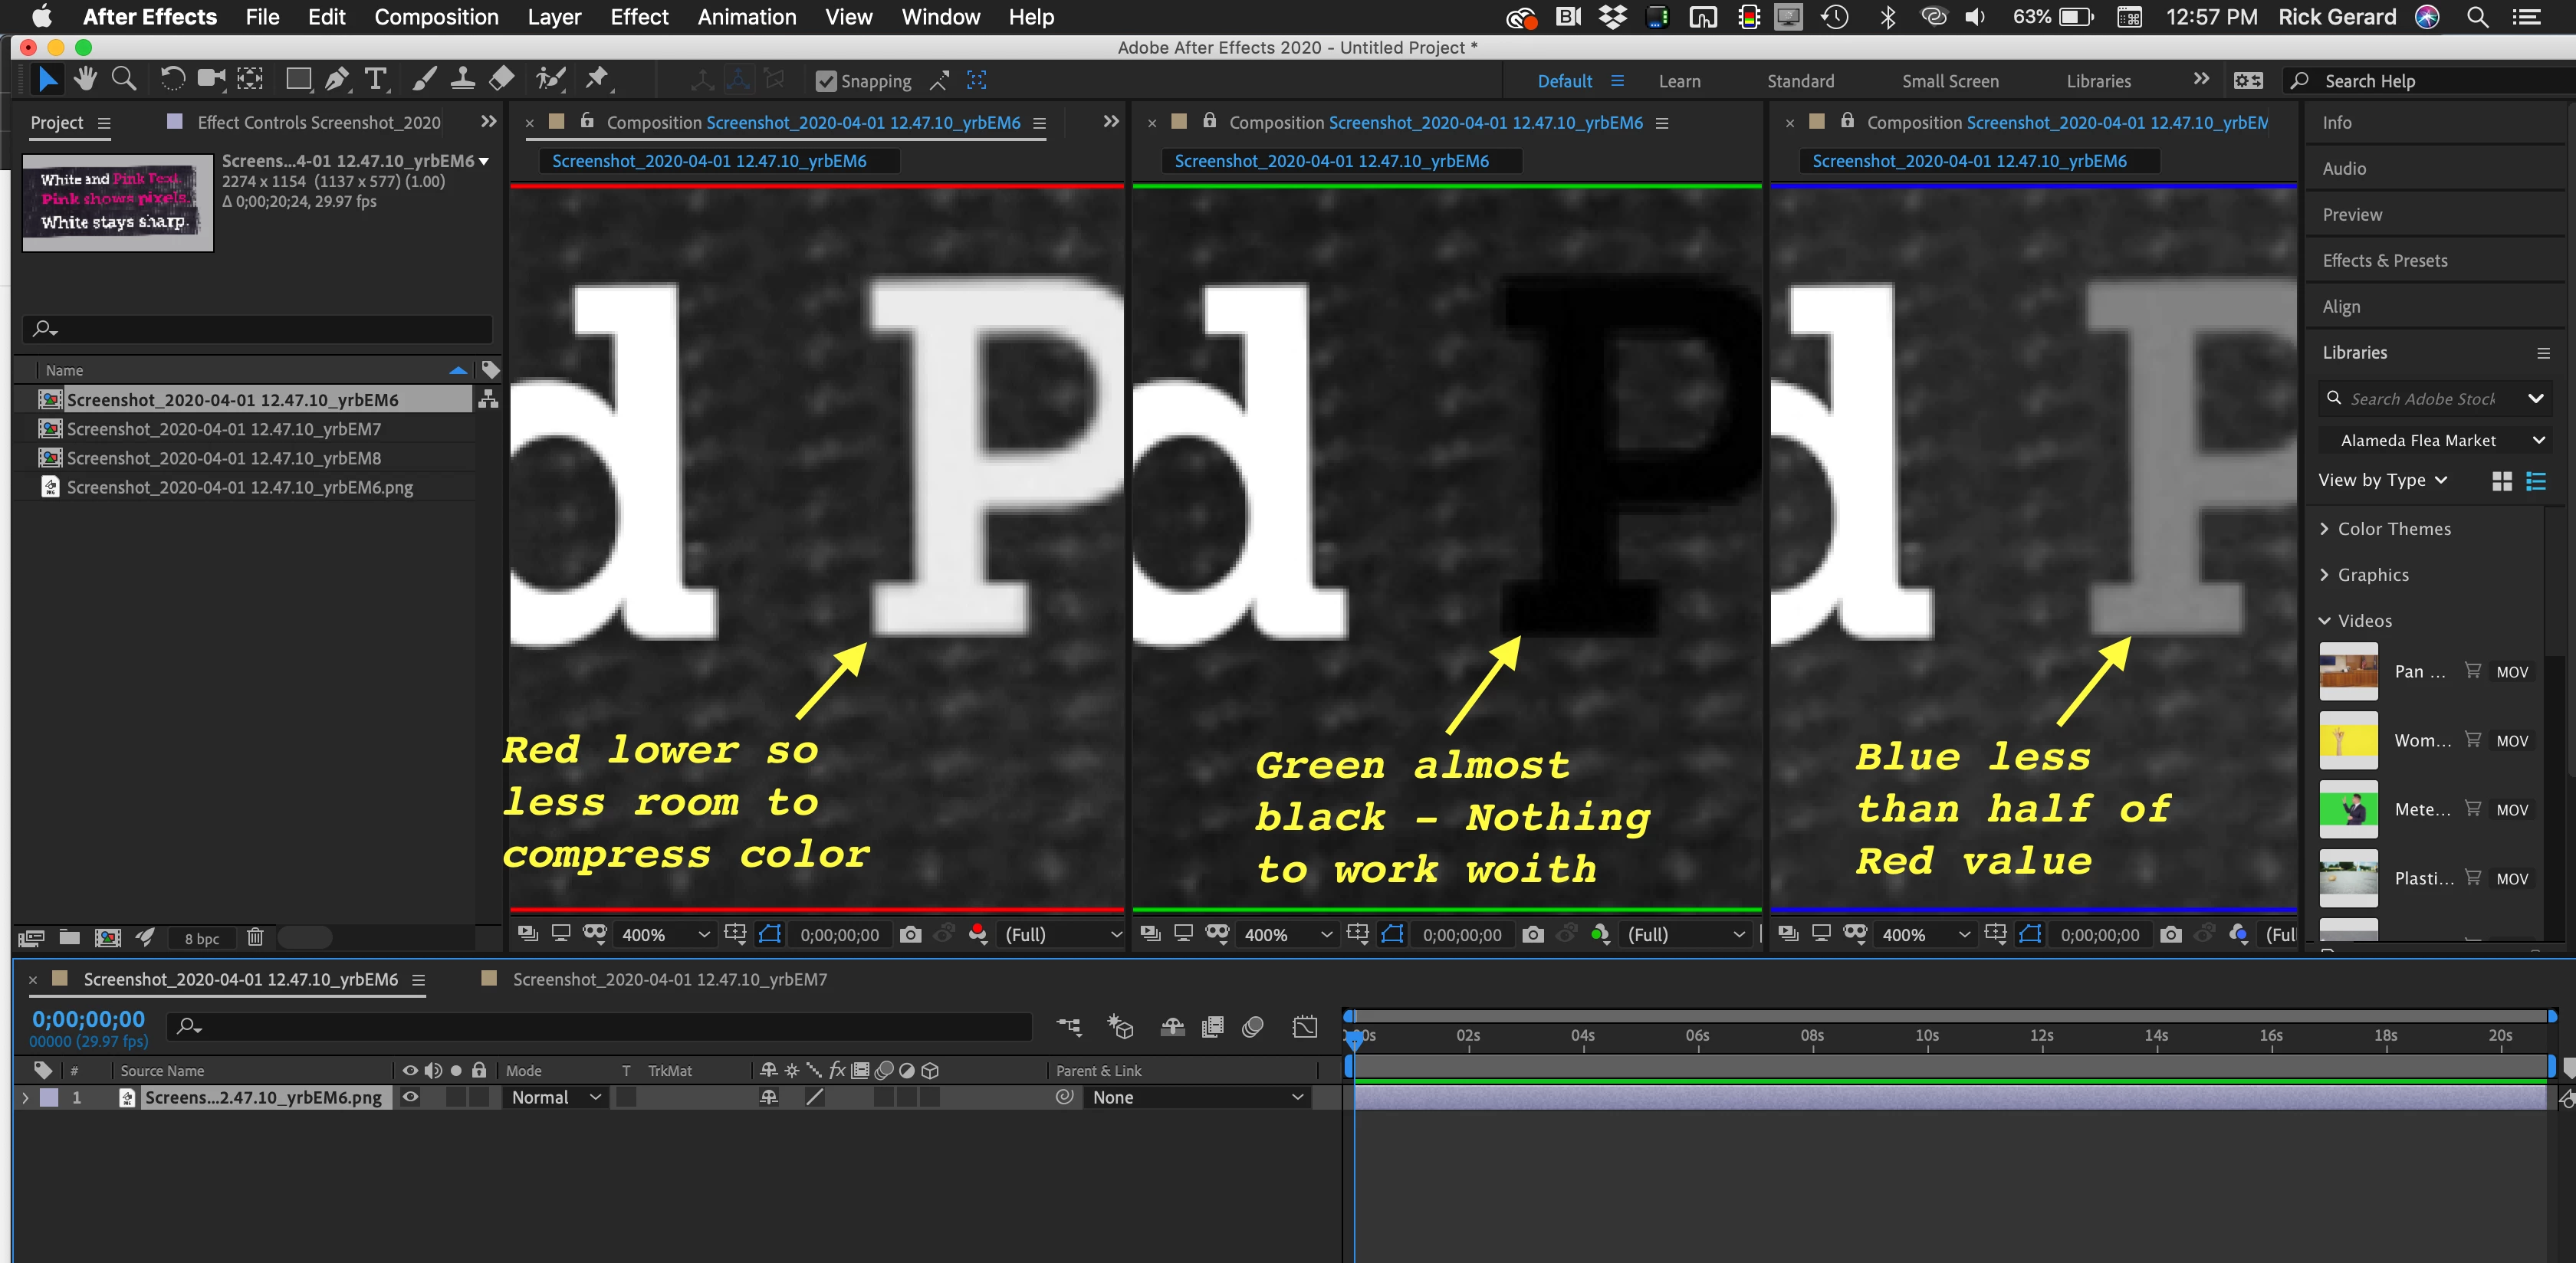Select the Zoom tool in toolbar
The image size is (2576, 1263).
click(124, 79)
